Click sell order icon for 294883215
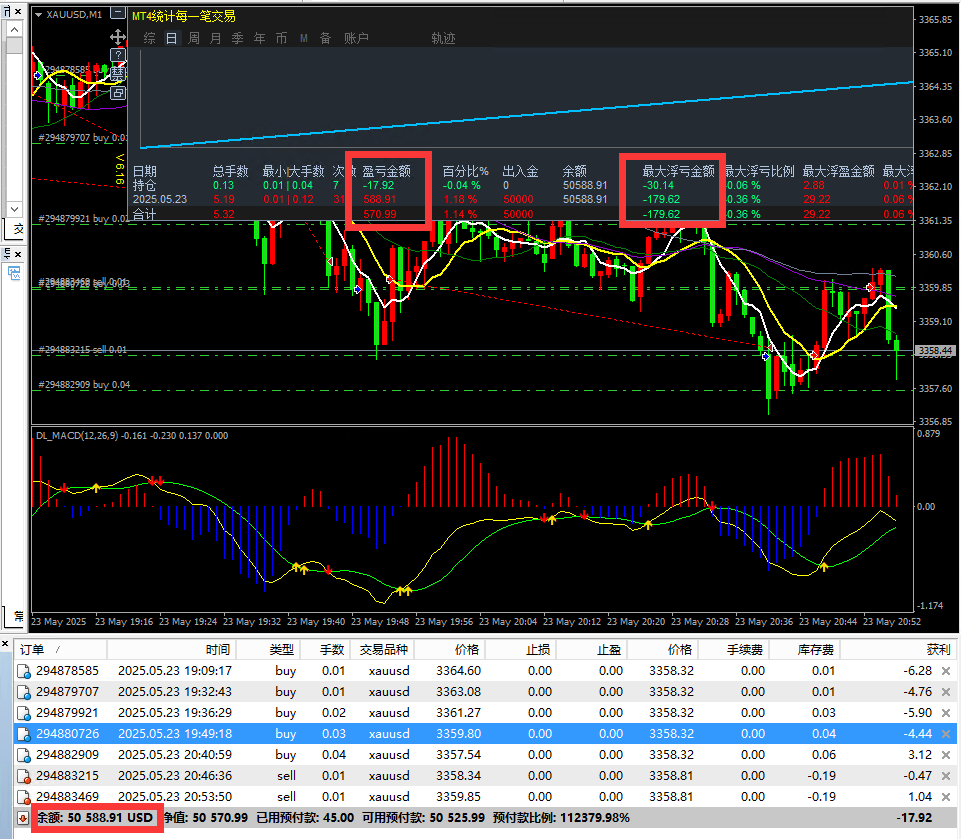This screenshot has width=961, height=839. (x=24, y=776)
